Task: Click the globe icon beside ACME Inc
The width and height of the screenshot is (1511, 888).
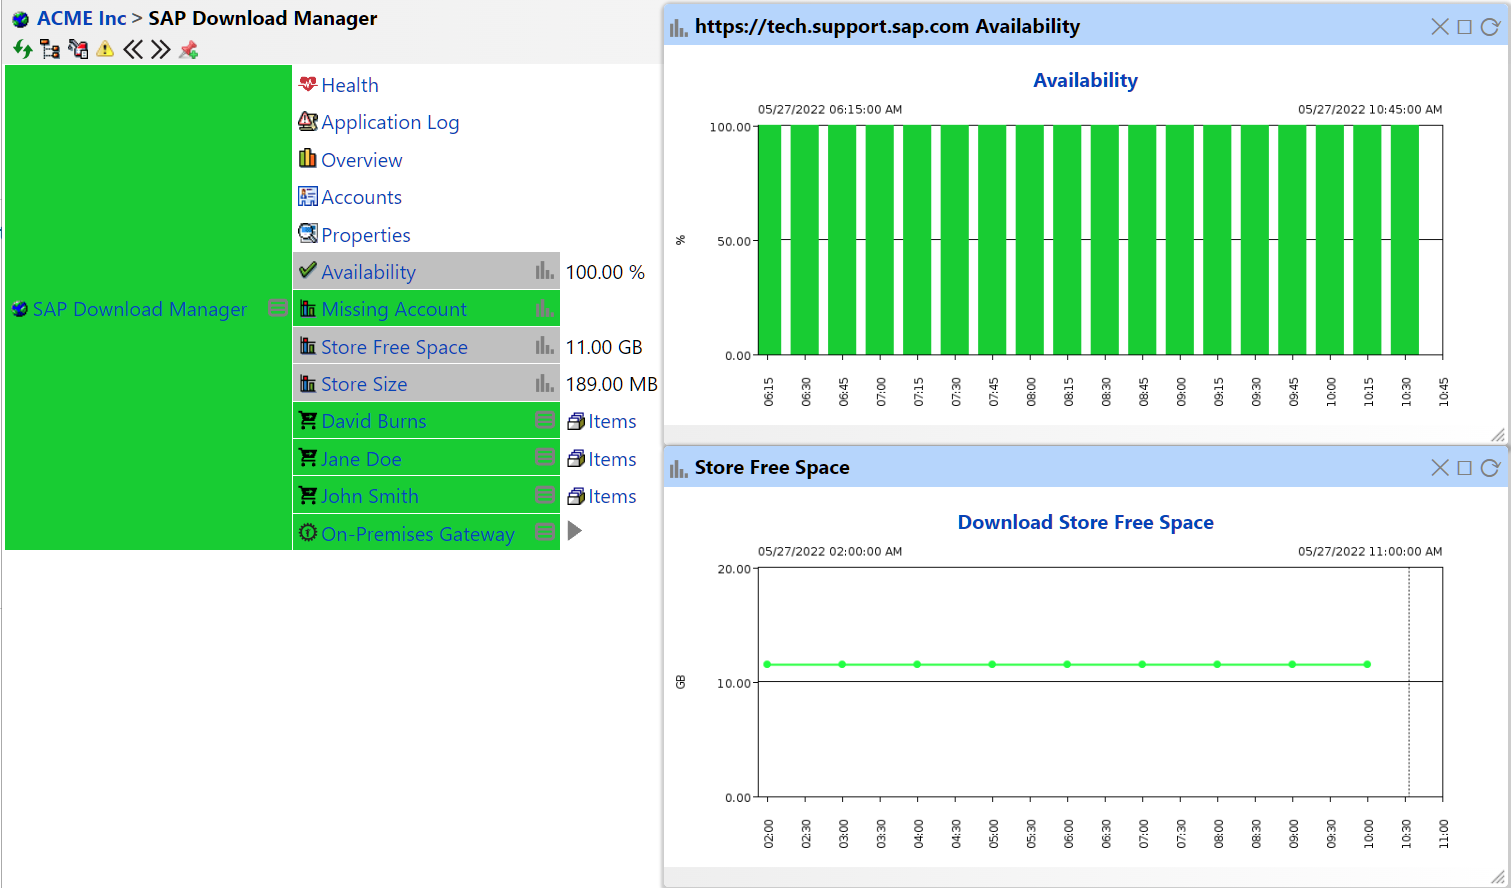Action: point(20,19)
